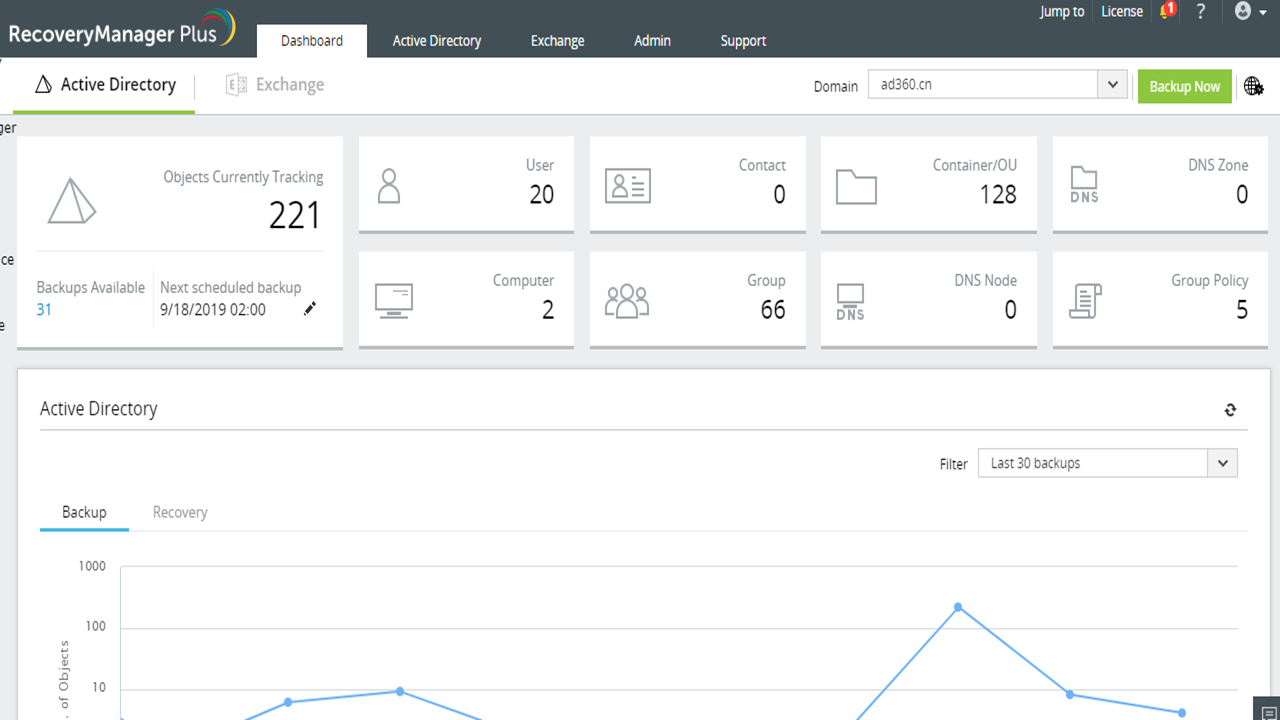Open the user account menu

pyautogui.click(x=1250, y=11)
